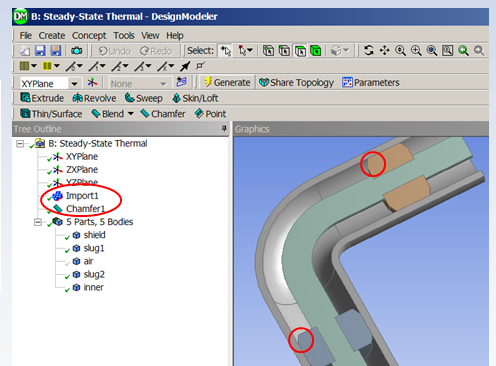
Task: Open the XYPlane active plane combo box
Action: coord(50,83)
